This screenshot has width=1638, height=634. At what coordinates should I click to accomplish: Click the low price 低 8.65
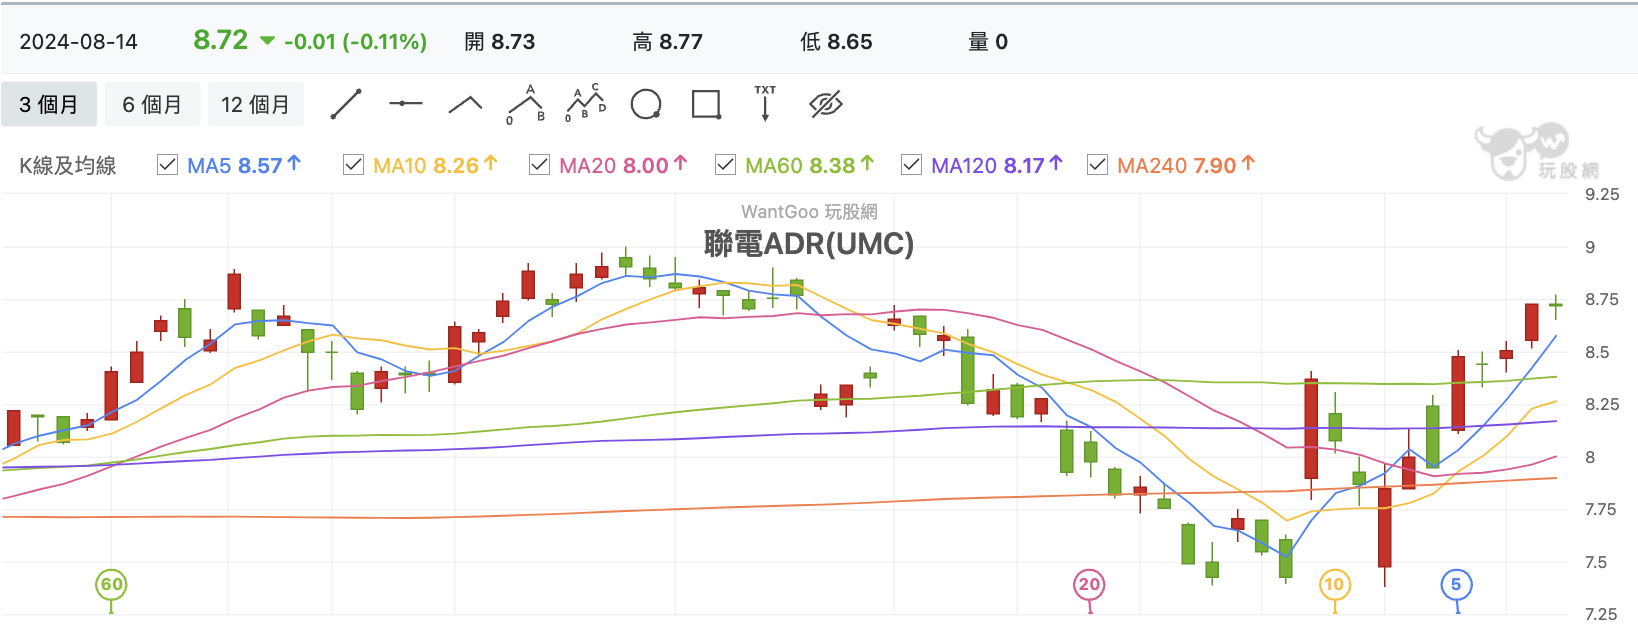(837, 42)
